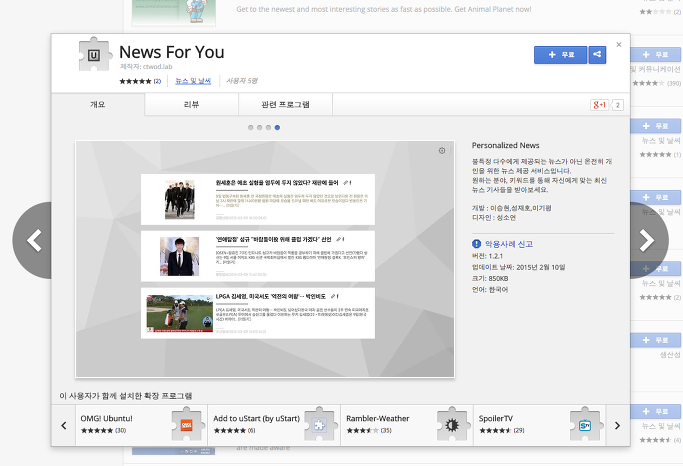This screenshot has height=466, width=683.
Task: Click the first news article with group photo
Action: 258,199
